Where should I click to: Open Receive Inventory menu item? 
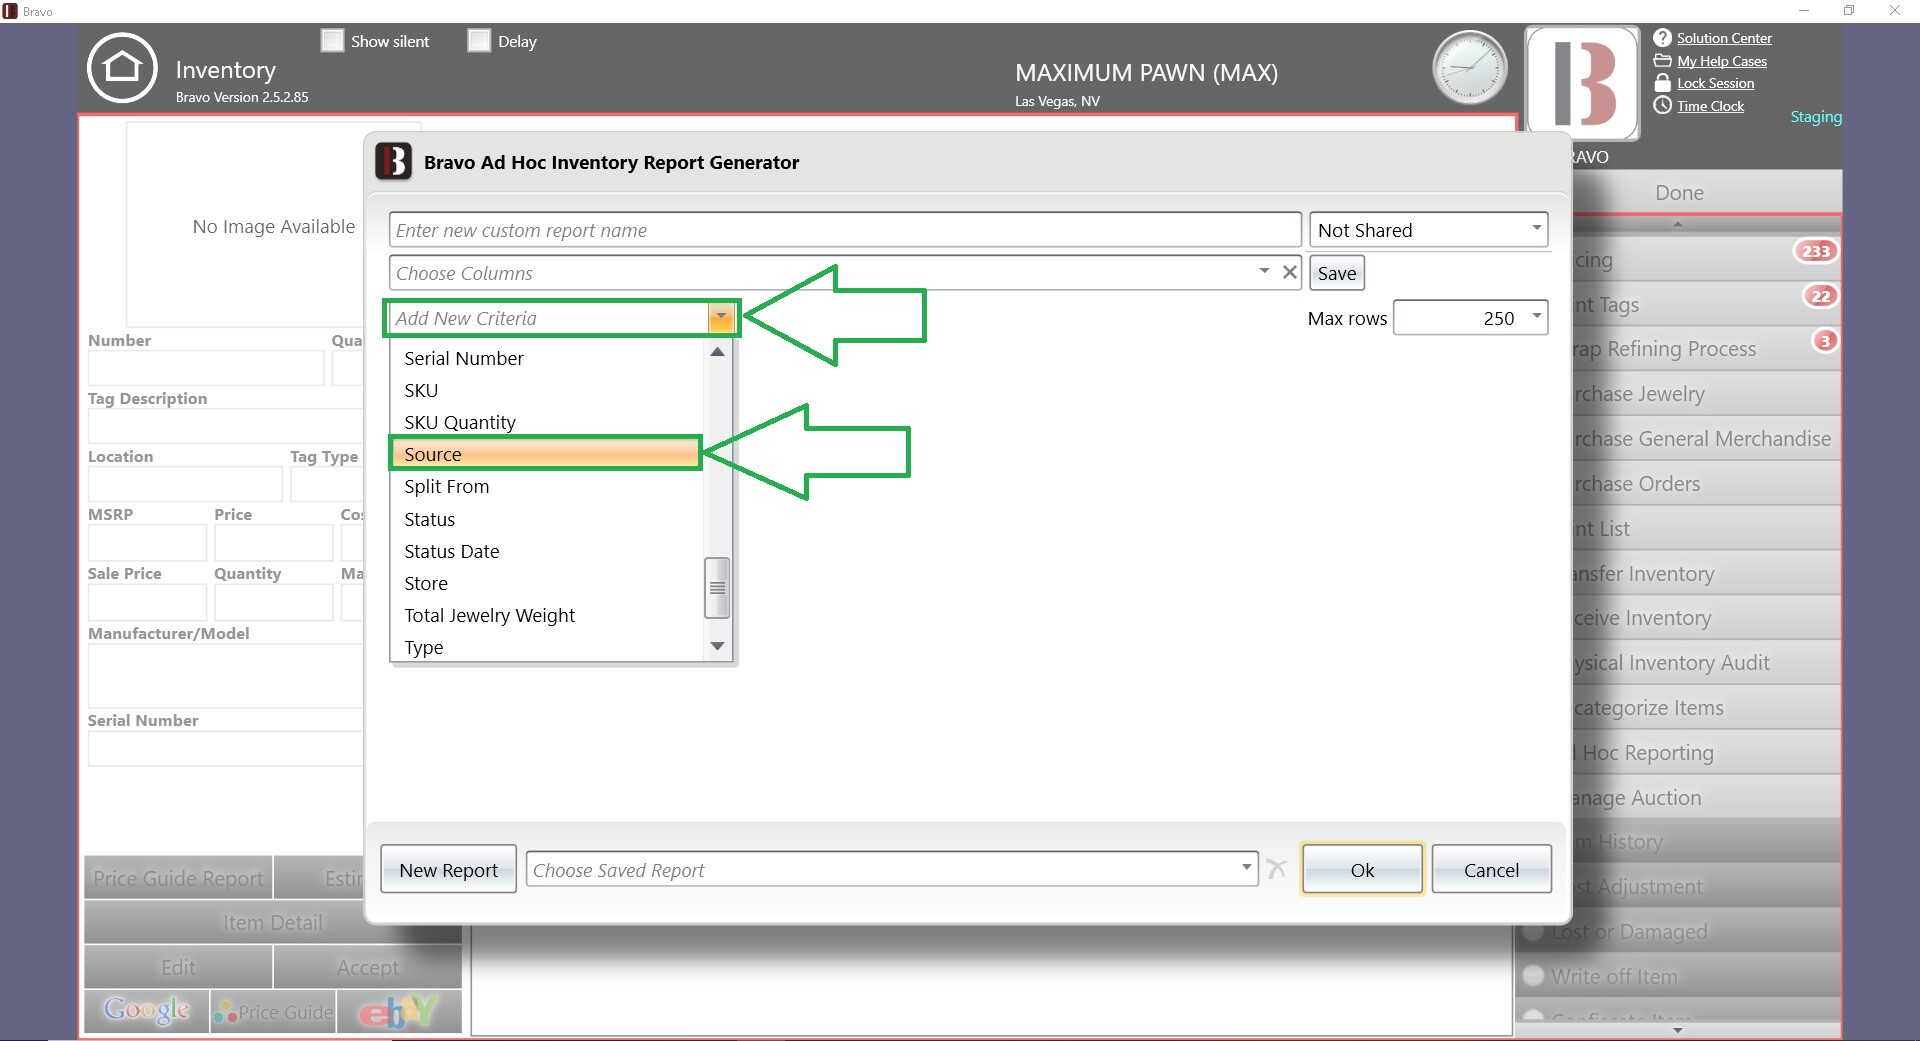tap(1706, 618)
